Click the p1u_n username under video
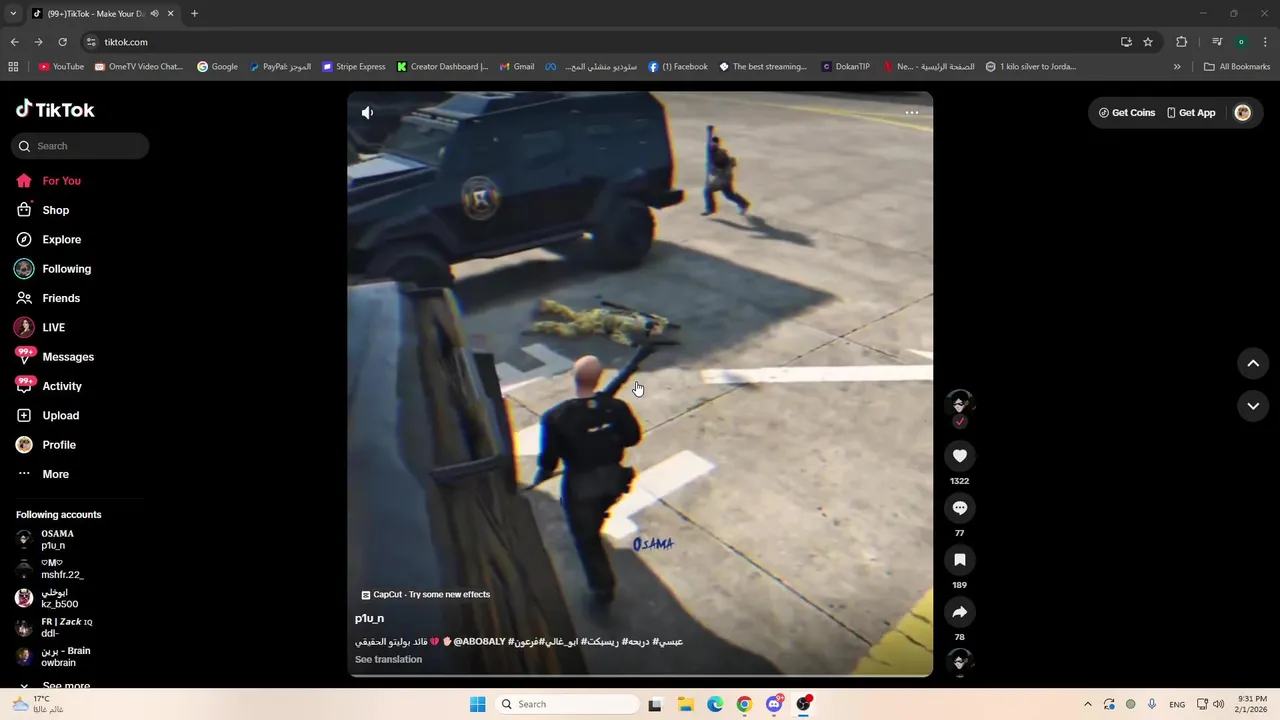The height and width of the screenshot is (720, 1280). (x=369, y=618)
